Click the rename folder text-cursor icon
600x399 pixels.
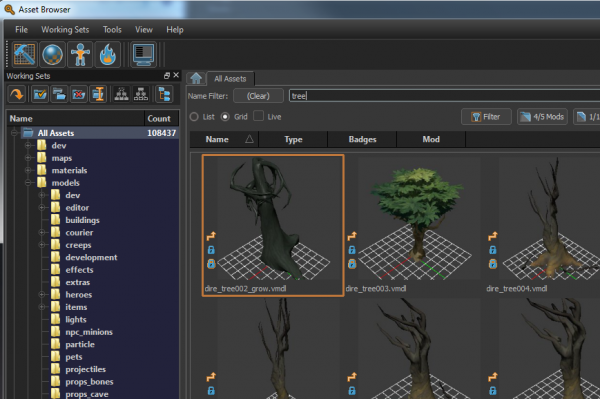coord(98,94)
